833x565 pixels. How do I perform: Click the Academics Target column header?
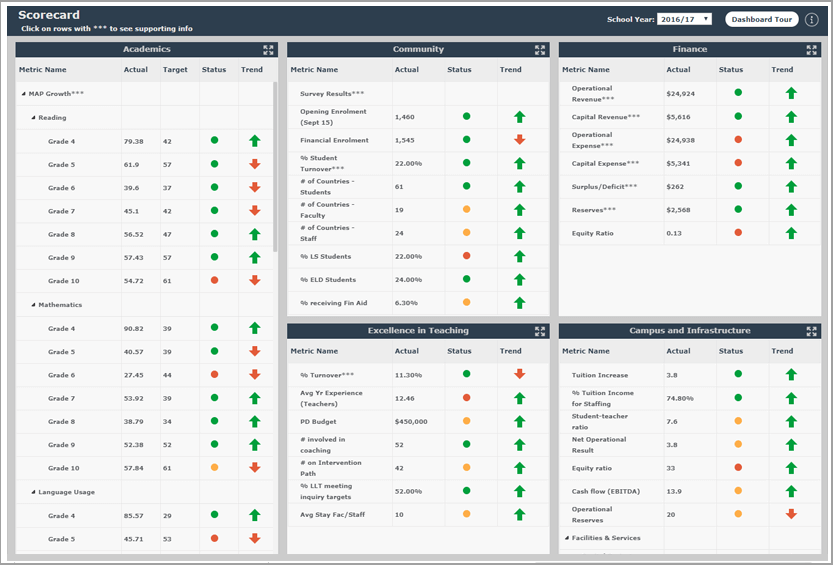tap(175, 70)
